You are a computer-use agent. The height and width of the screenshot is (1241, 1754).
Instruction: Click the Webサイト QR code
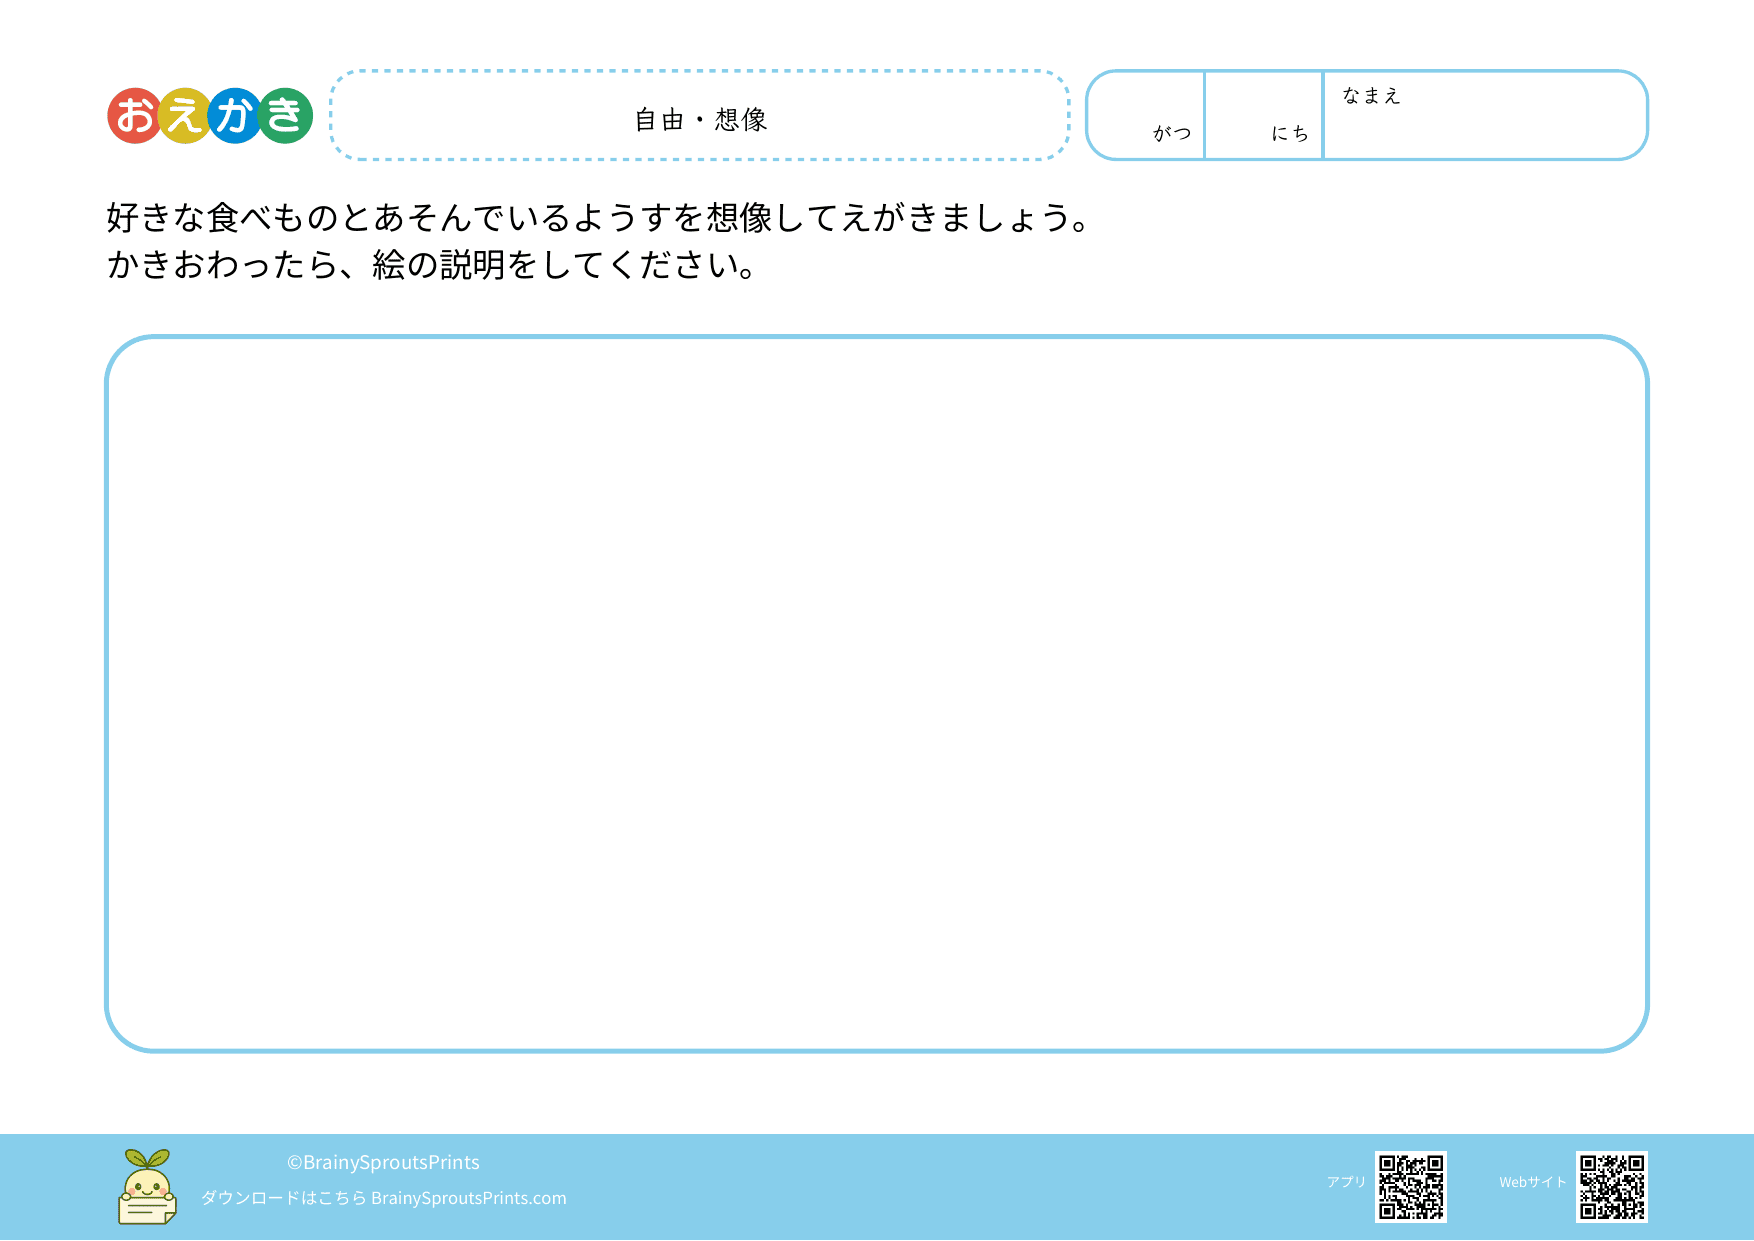[1611, 1187]
